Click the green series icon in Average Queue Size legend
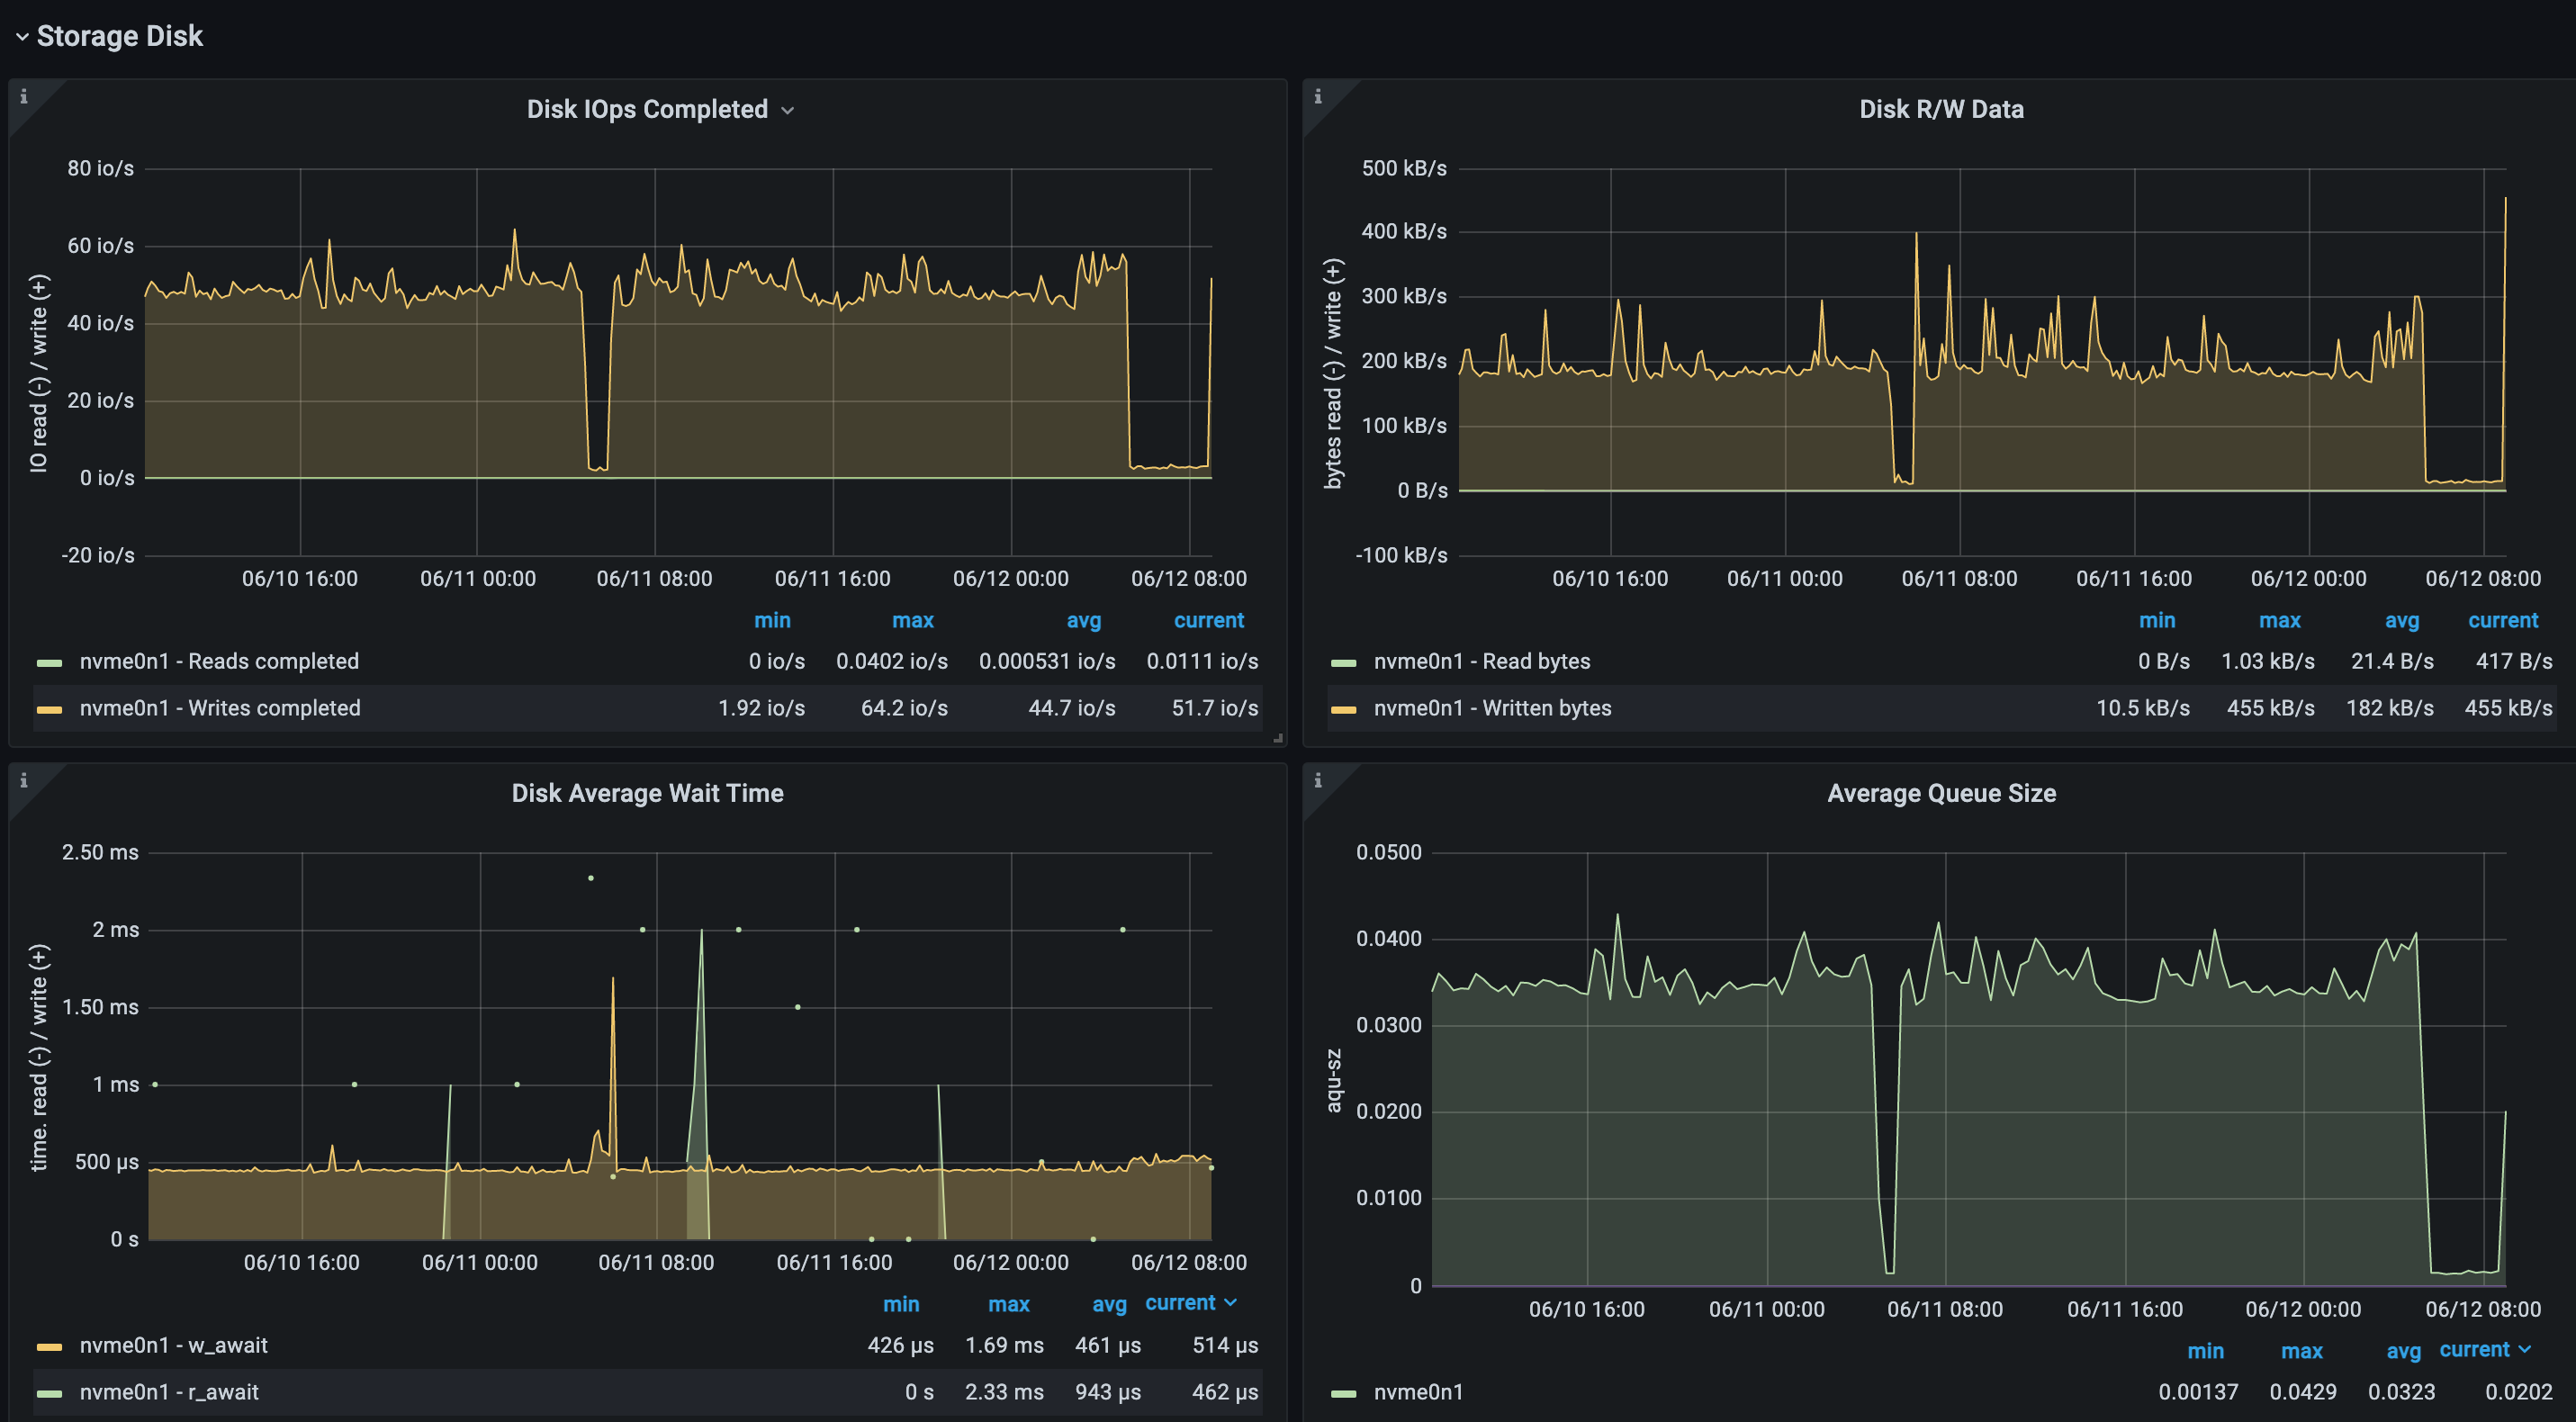Screen dimensions: 2576x1422 click(x=1345, y=1391)
